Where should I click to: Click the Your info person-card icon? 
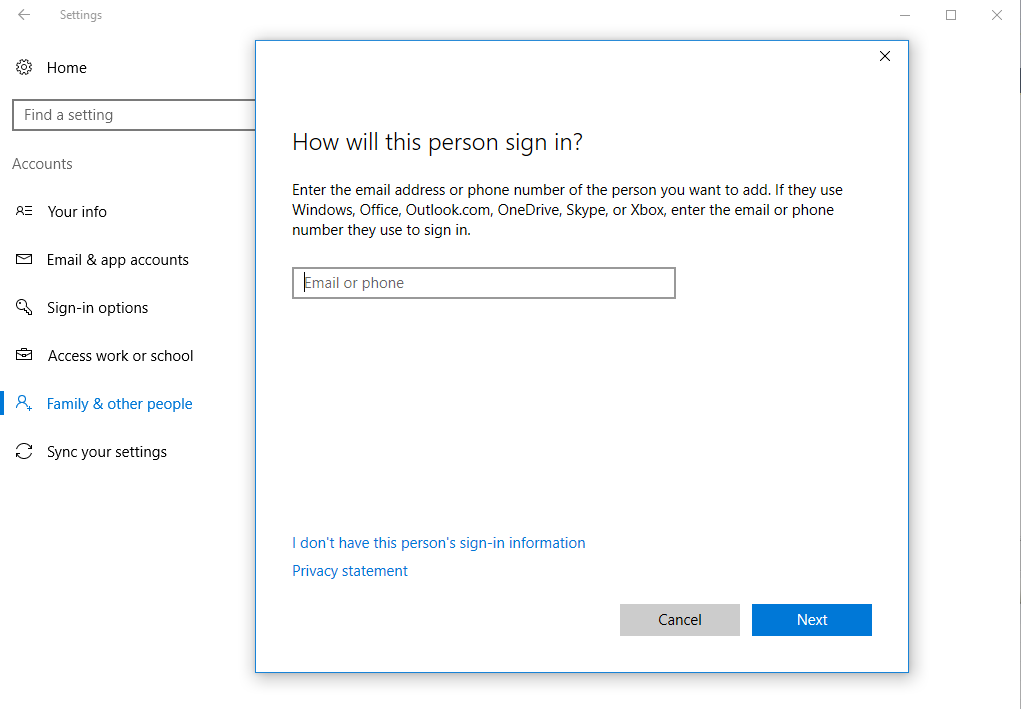pyautogui.click(x=24, y=212)
